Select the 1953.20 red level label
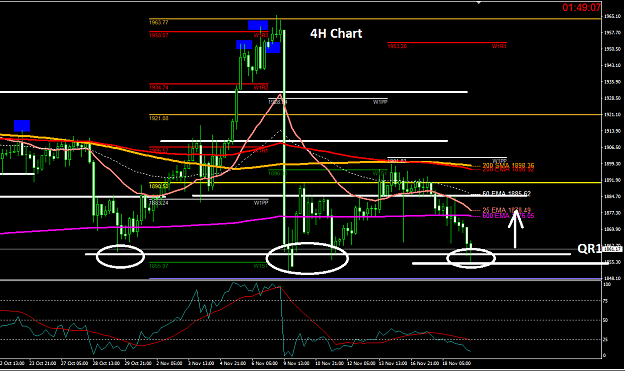Screen dimensions: 625x371 pyautogui.click(x=397, y=46)
